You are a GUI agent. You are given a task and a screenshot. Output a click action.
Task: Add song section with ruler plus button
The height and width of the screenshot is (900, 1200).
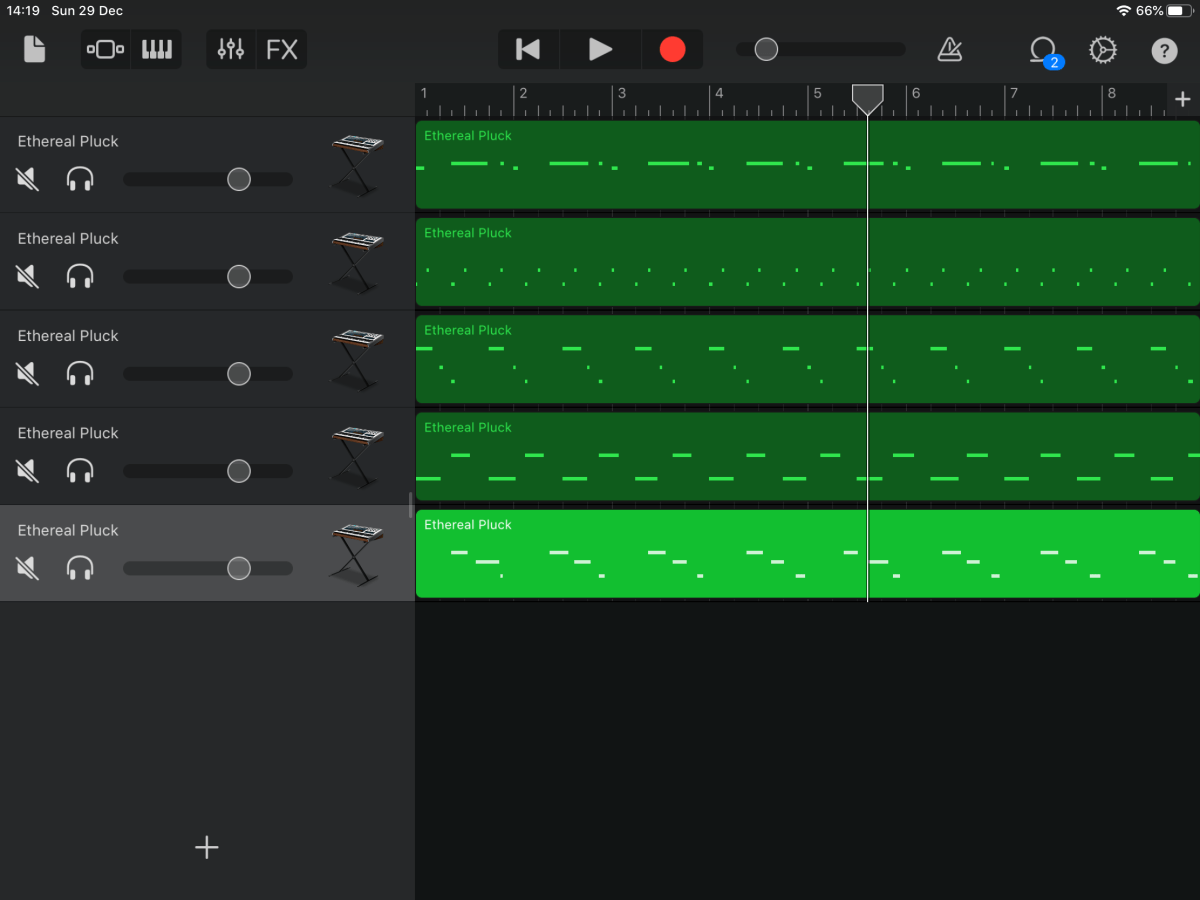[1182, 99]
